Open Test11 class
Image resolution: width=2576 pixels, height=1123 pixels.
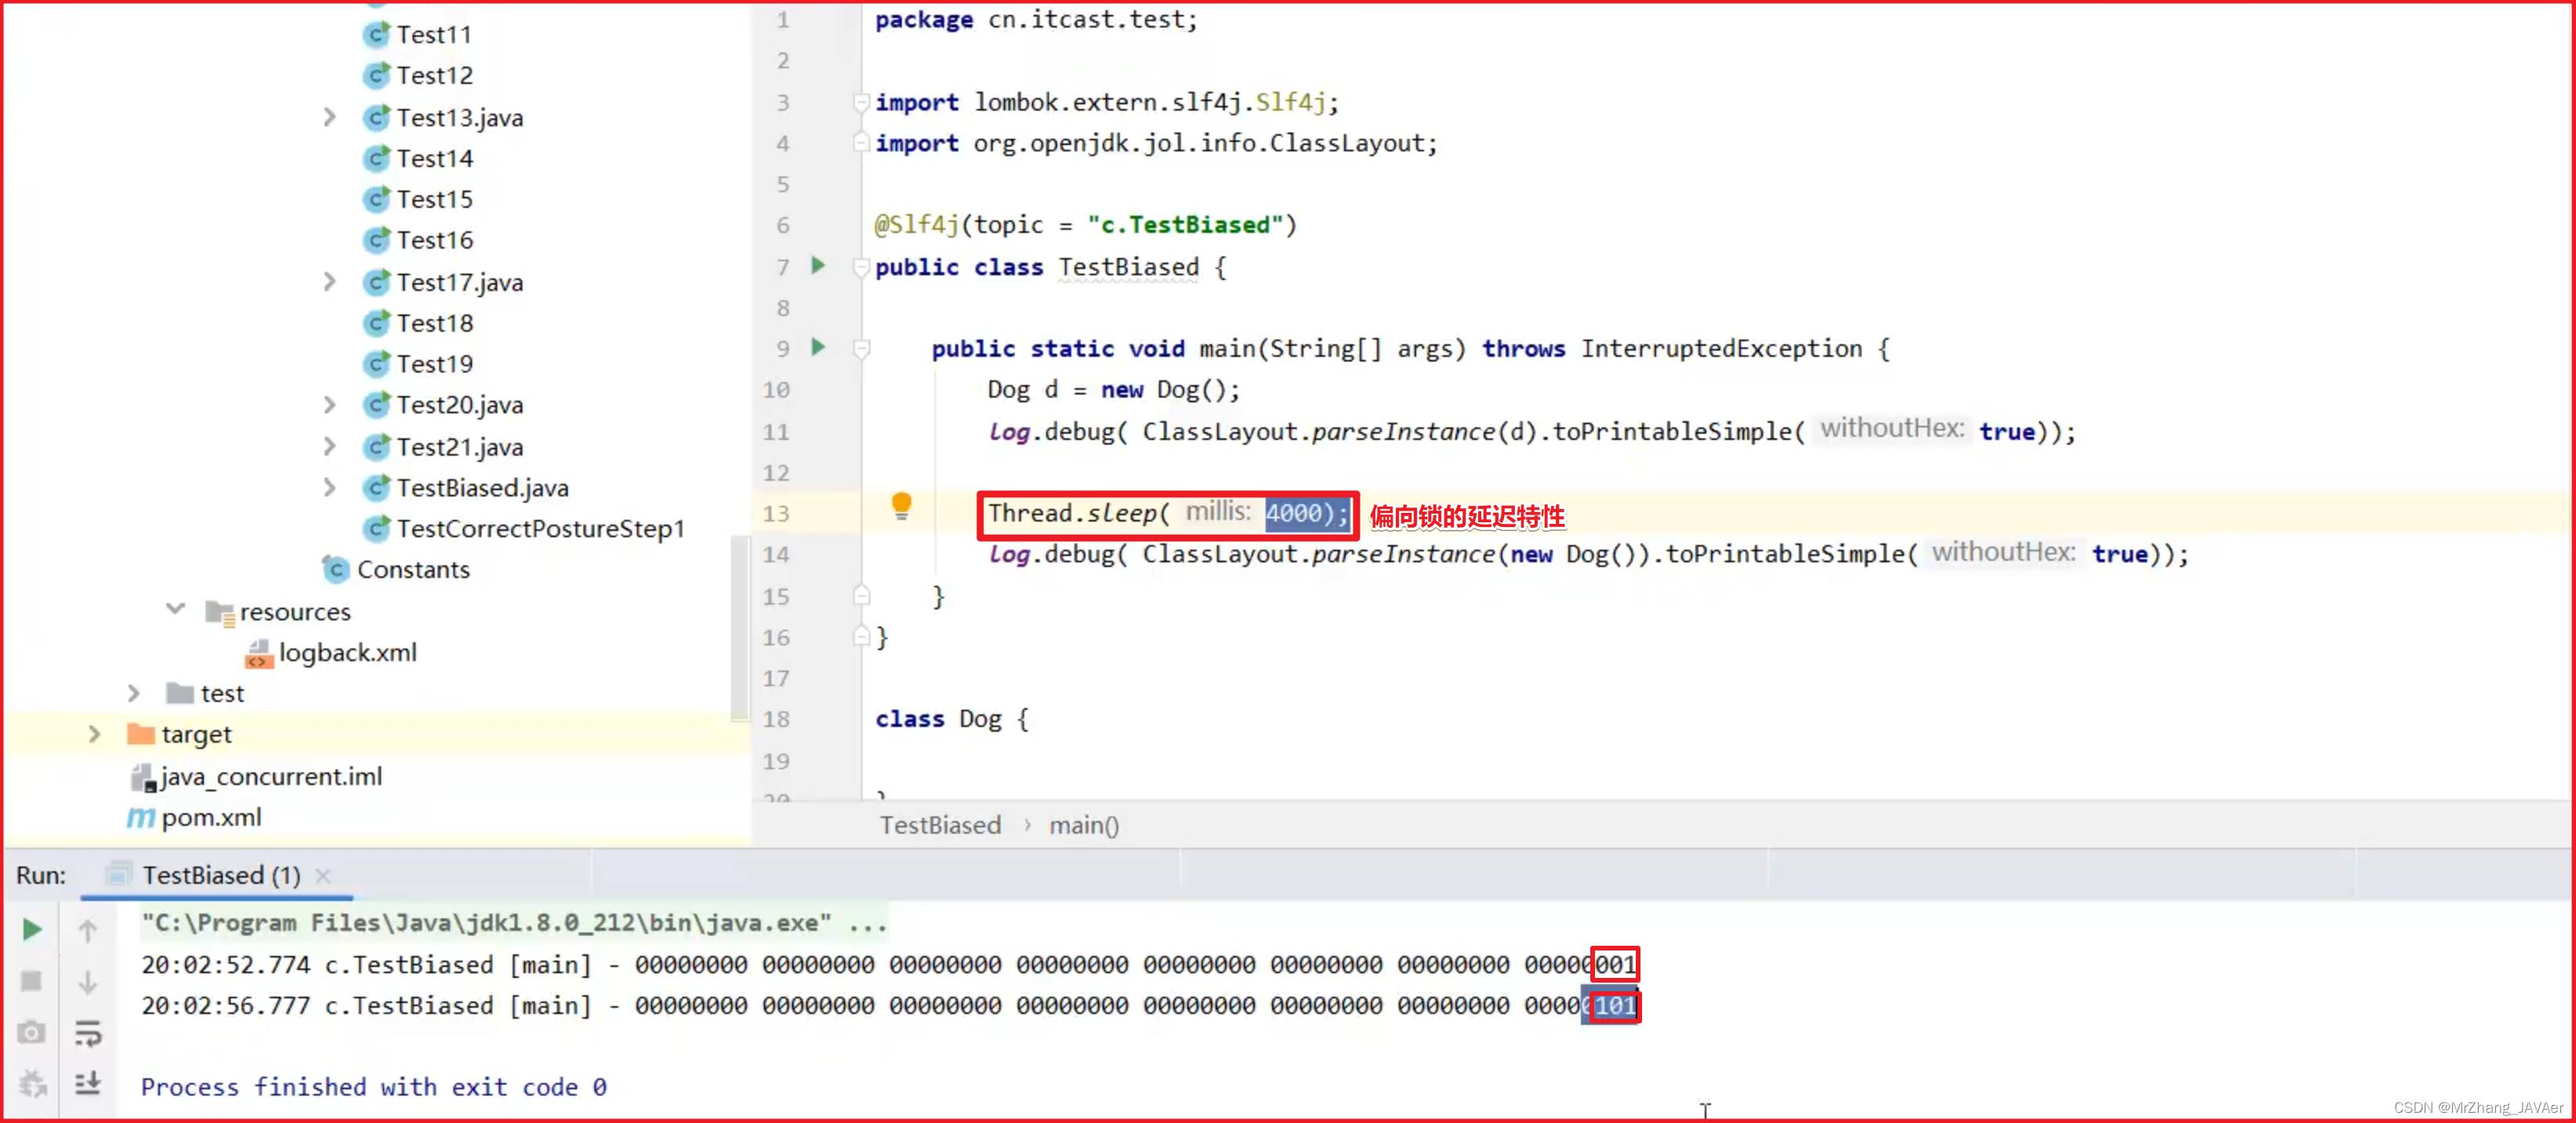(417, 35)
